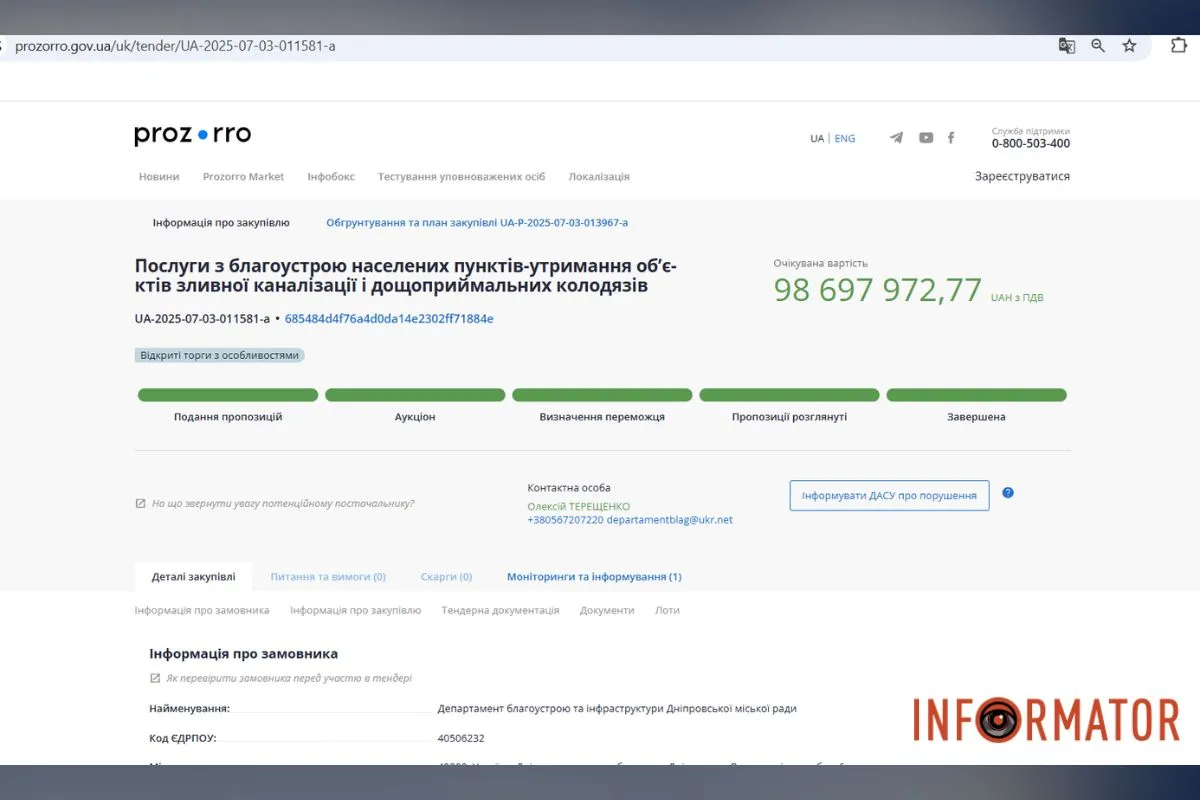Click Зареєструватися link
Screen dimensions: 1200x800
click(1022, 176)
